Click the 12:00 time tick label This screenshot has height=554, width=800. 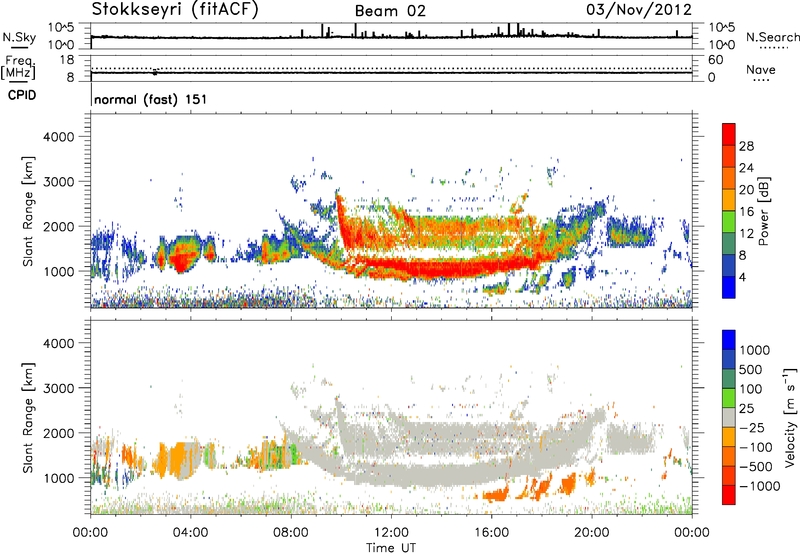[391, 533]
